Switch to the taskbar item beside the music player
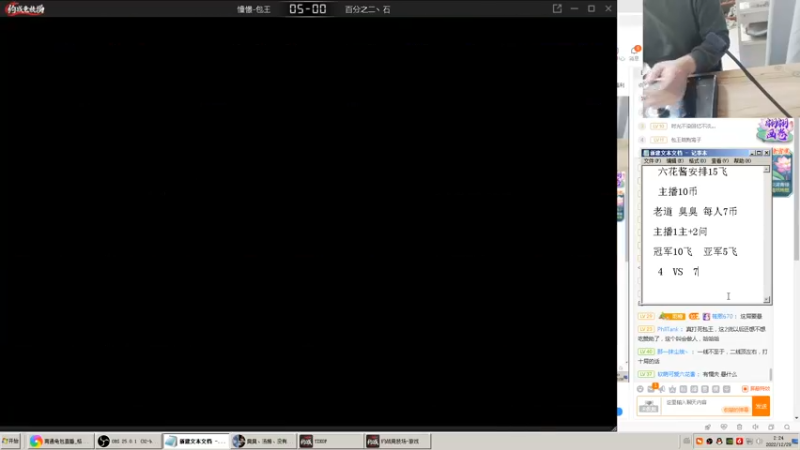 tap(330, 441)
